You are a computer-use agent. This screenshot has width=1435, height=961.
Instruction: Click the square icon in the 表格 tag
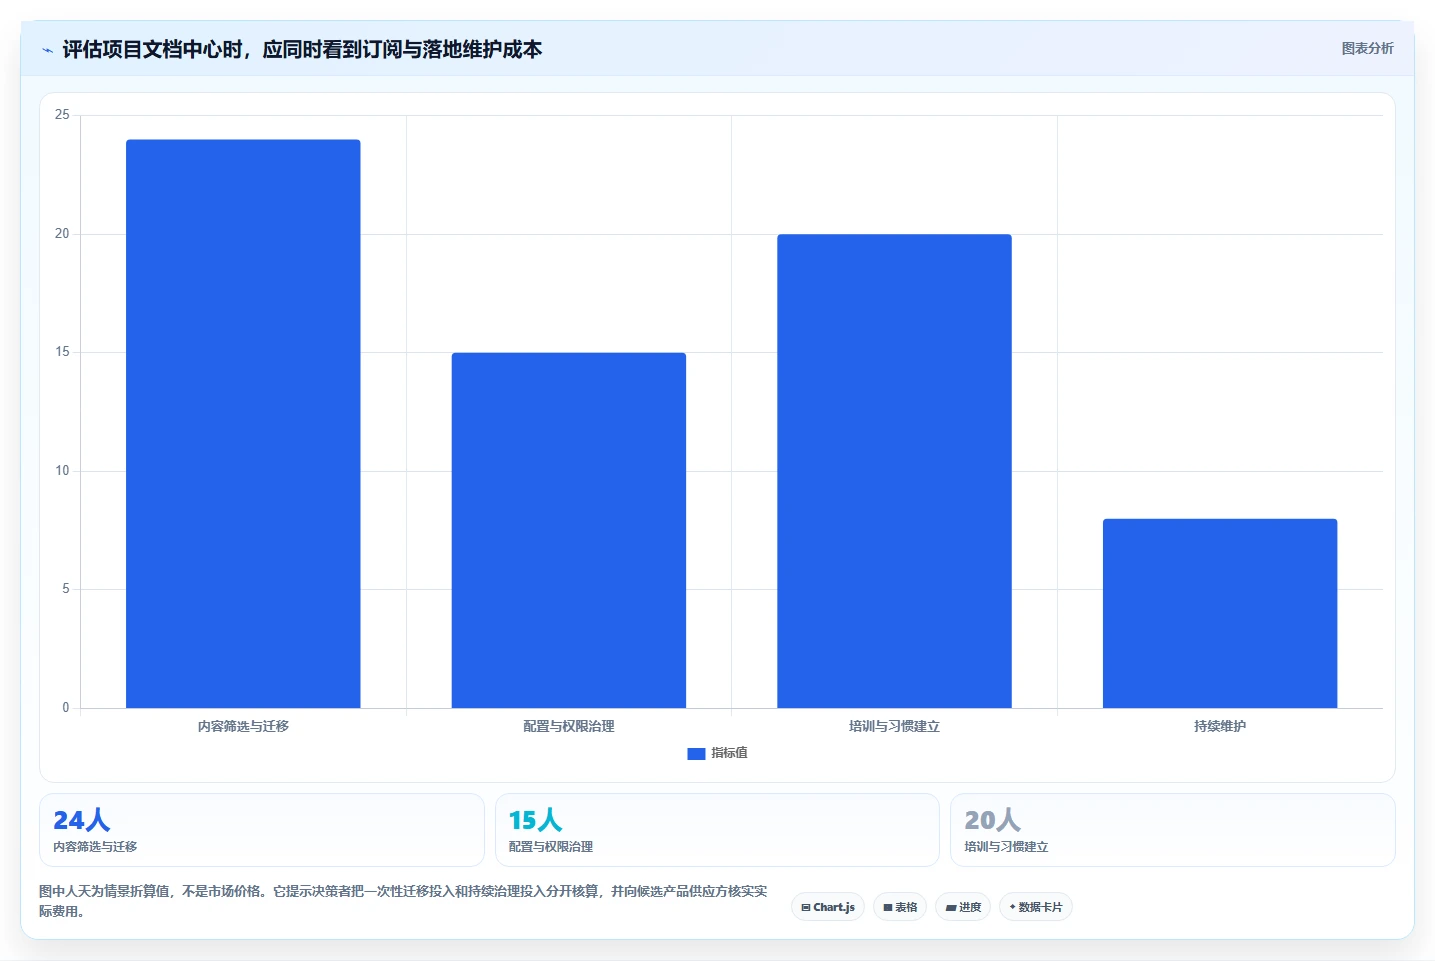coord(887,908)
